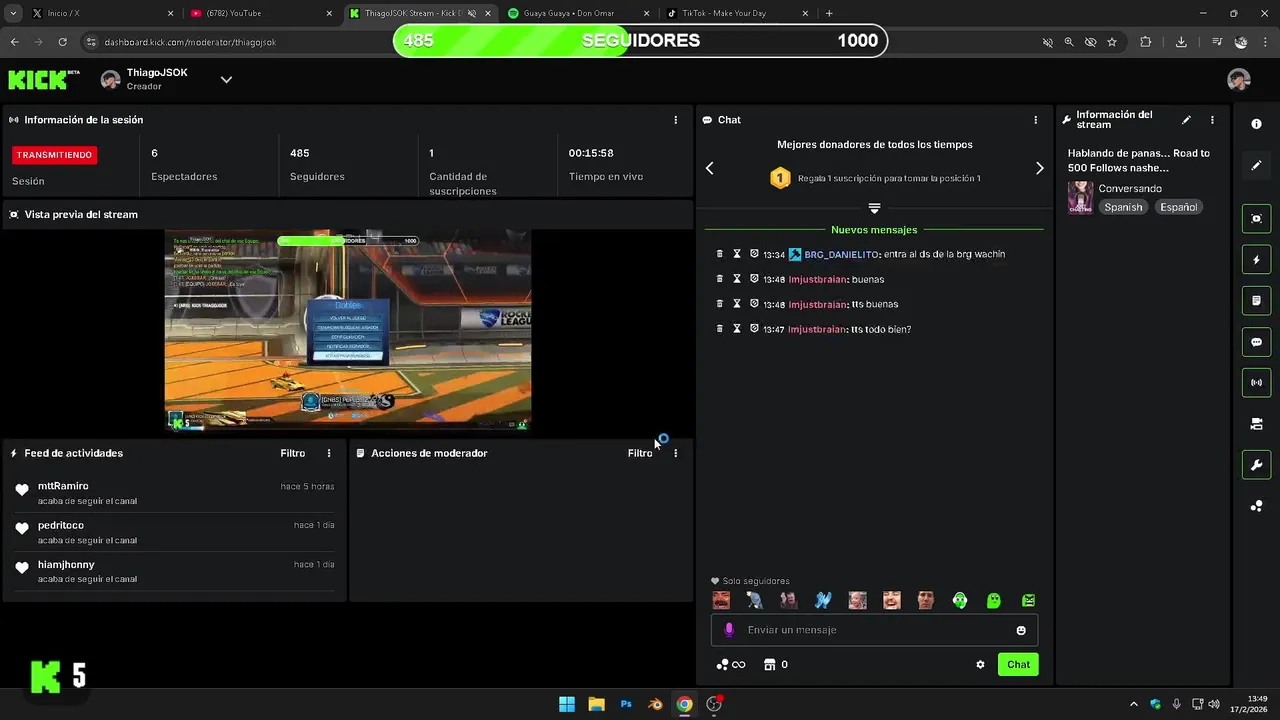Open Acciones de moderador three-dot menu
The height and width of the screenshot is (720, 1280).
[676, 453]
